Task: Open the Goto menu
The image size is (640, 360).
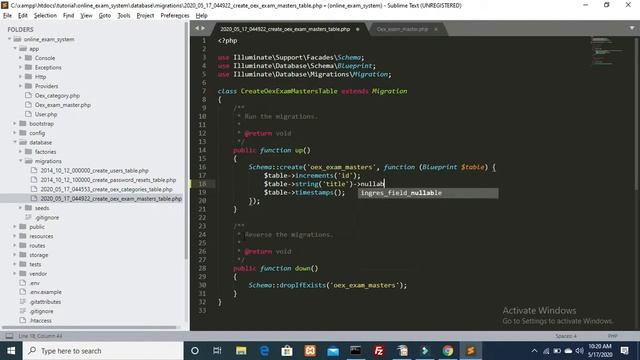Action: coord(105,16)
